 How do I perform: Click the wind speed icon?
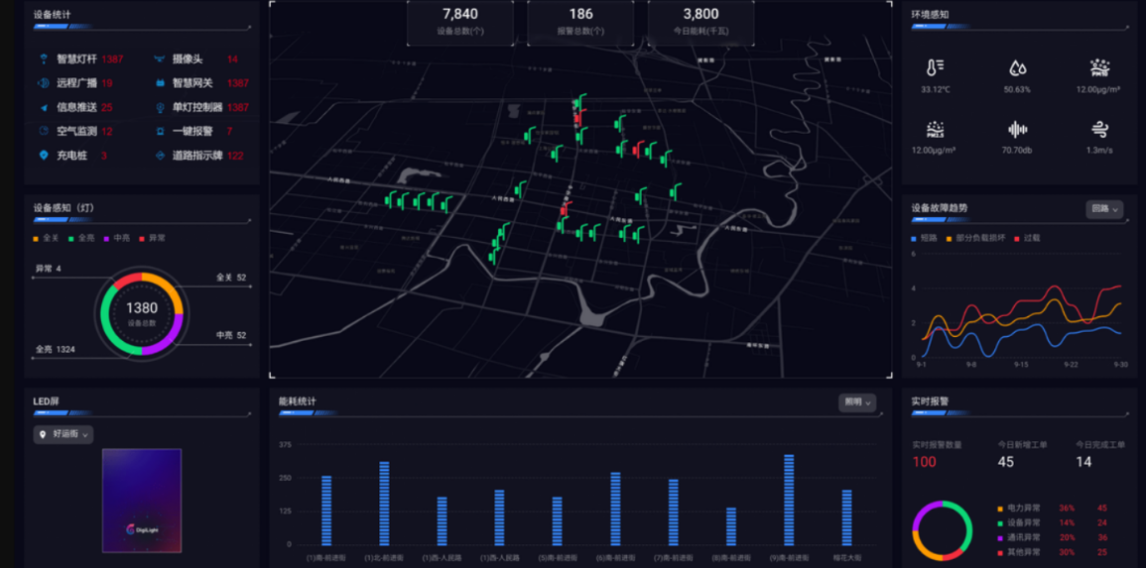pos(1100,129)
